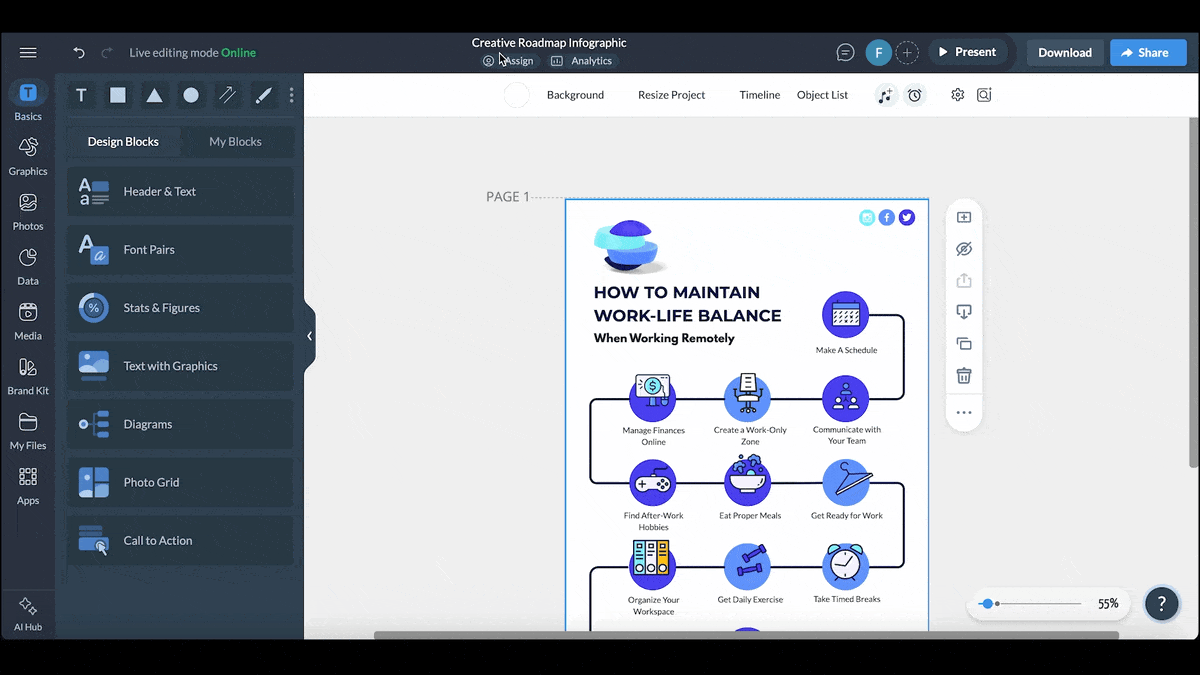This screenshot has width=1200, height=675.
Task: Open the Timeline menu item
Action: tap(759, 94)
